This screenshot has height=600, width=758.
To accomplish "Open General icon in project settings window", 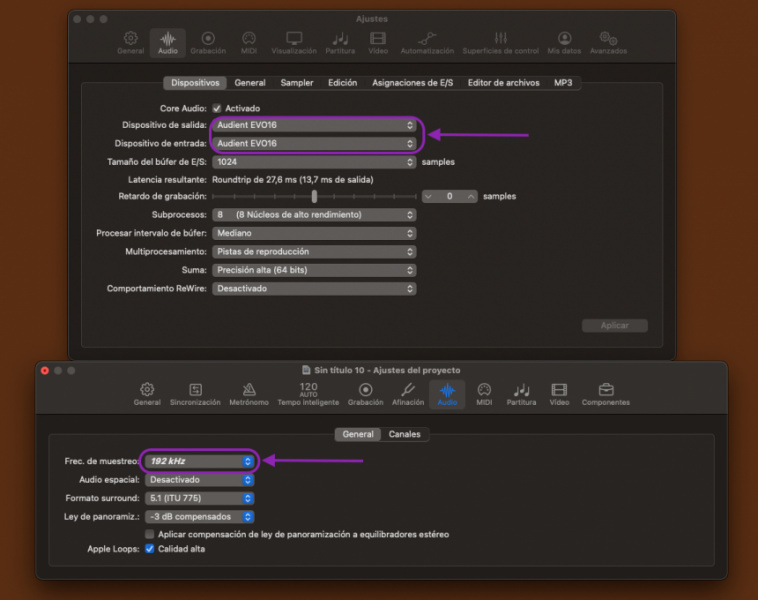I will (147, 394).
